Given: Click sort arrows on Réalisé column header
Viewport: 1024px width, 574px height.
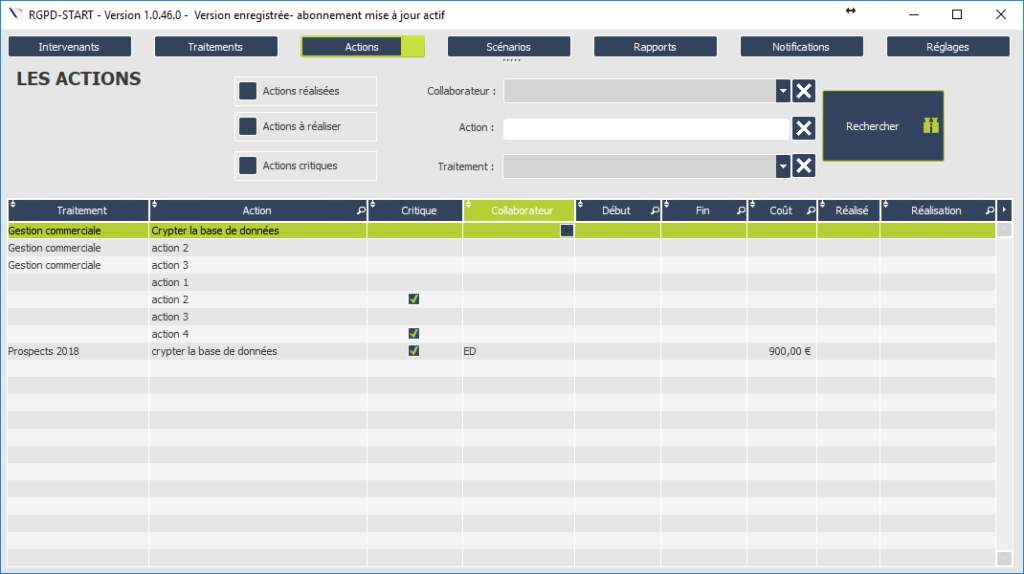Looking at the screenshot, I should point(822,205).
